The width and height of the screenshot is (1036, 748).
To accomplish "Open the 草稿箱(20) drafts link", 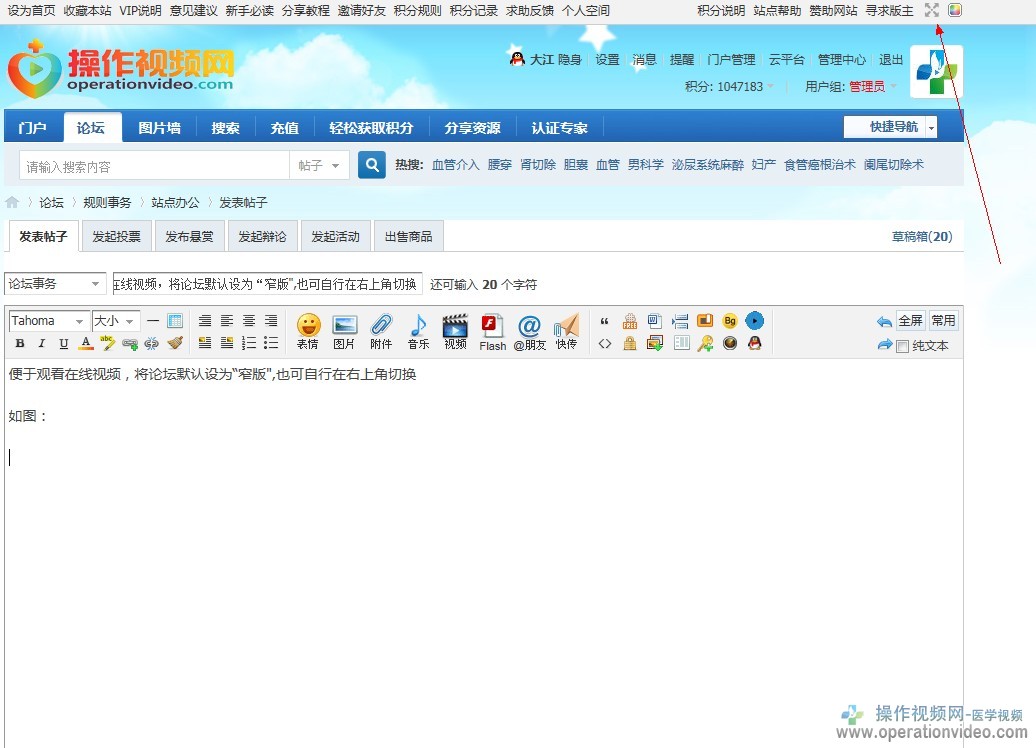I will pyautogui.click(x=921, y=237).
